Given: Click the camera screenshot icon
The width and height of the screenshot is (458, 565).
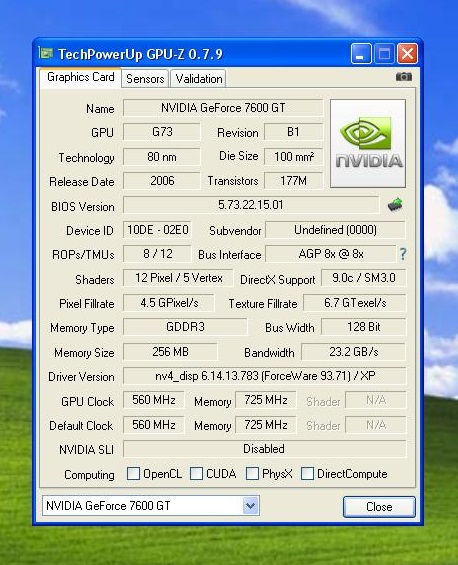Looking at the screenshot, I should 404,76.
